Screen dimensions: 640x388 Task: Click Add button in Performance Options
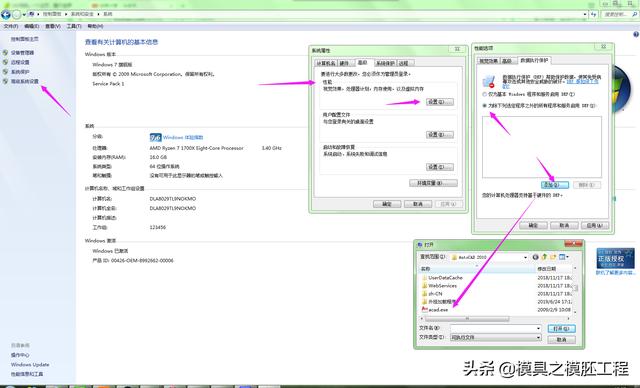click(555, 185)
